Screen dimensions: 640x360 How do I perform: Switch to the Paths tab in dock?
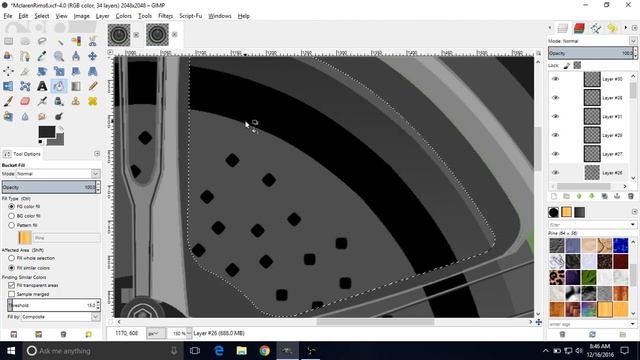596,28
